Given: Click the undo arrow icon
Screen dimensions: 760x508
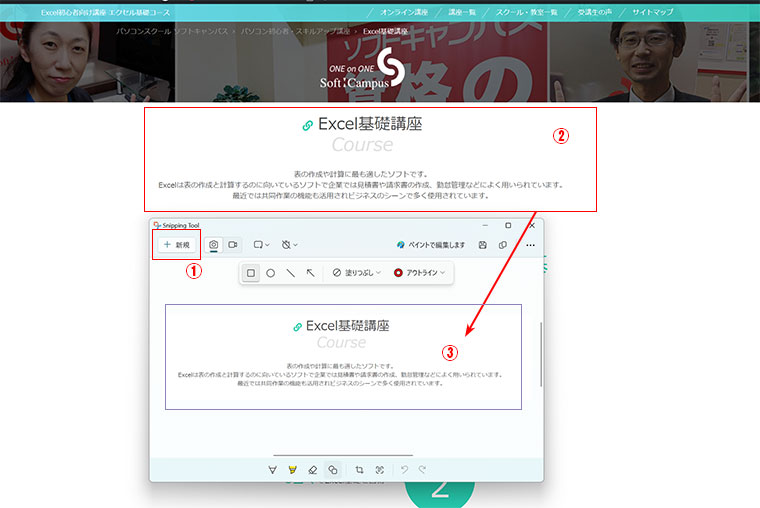Looking at the screenshot, I should [x=404, y=470].
